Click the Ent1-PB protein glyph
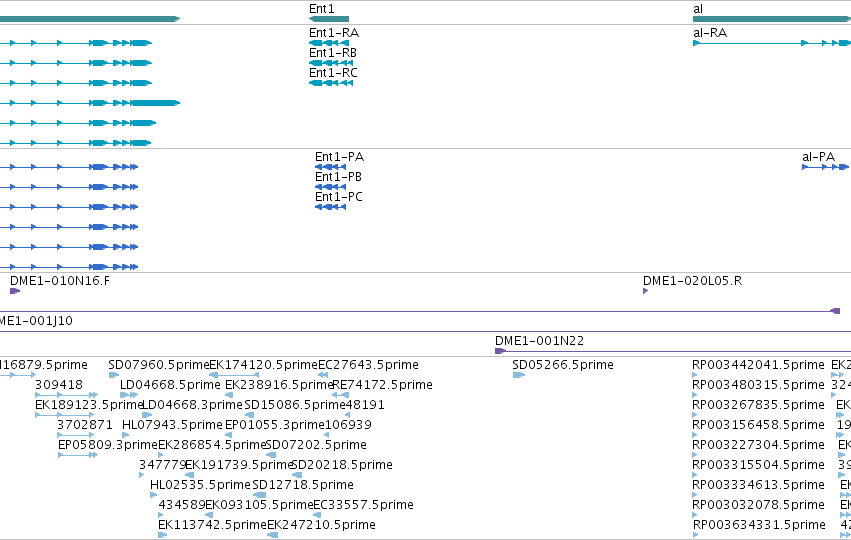851x540 pixels. (330, 187)
